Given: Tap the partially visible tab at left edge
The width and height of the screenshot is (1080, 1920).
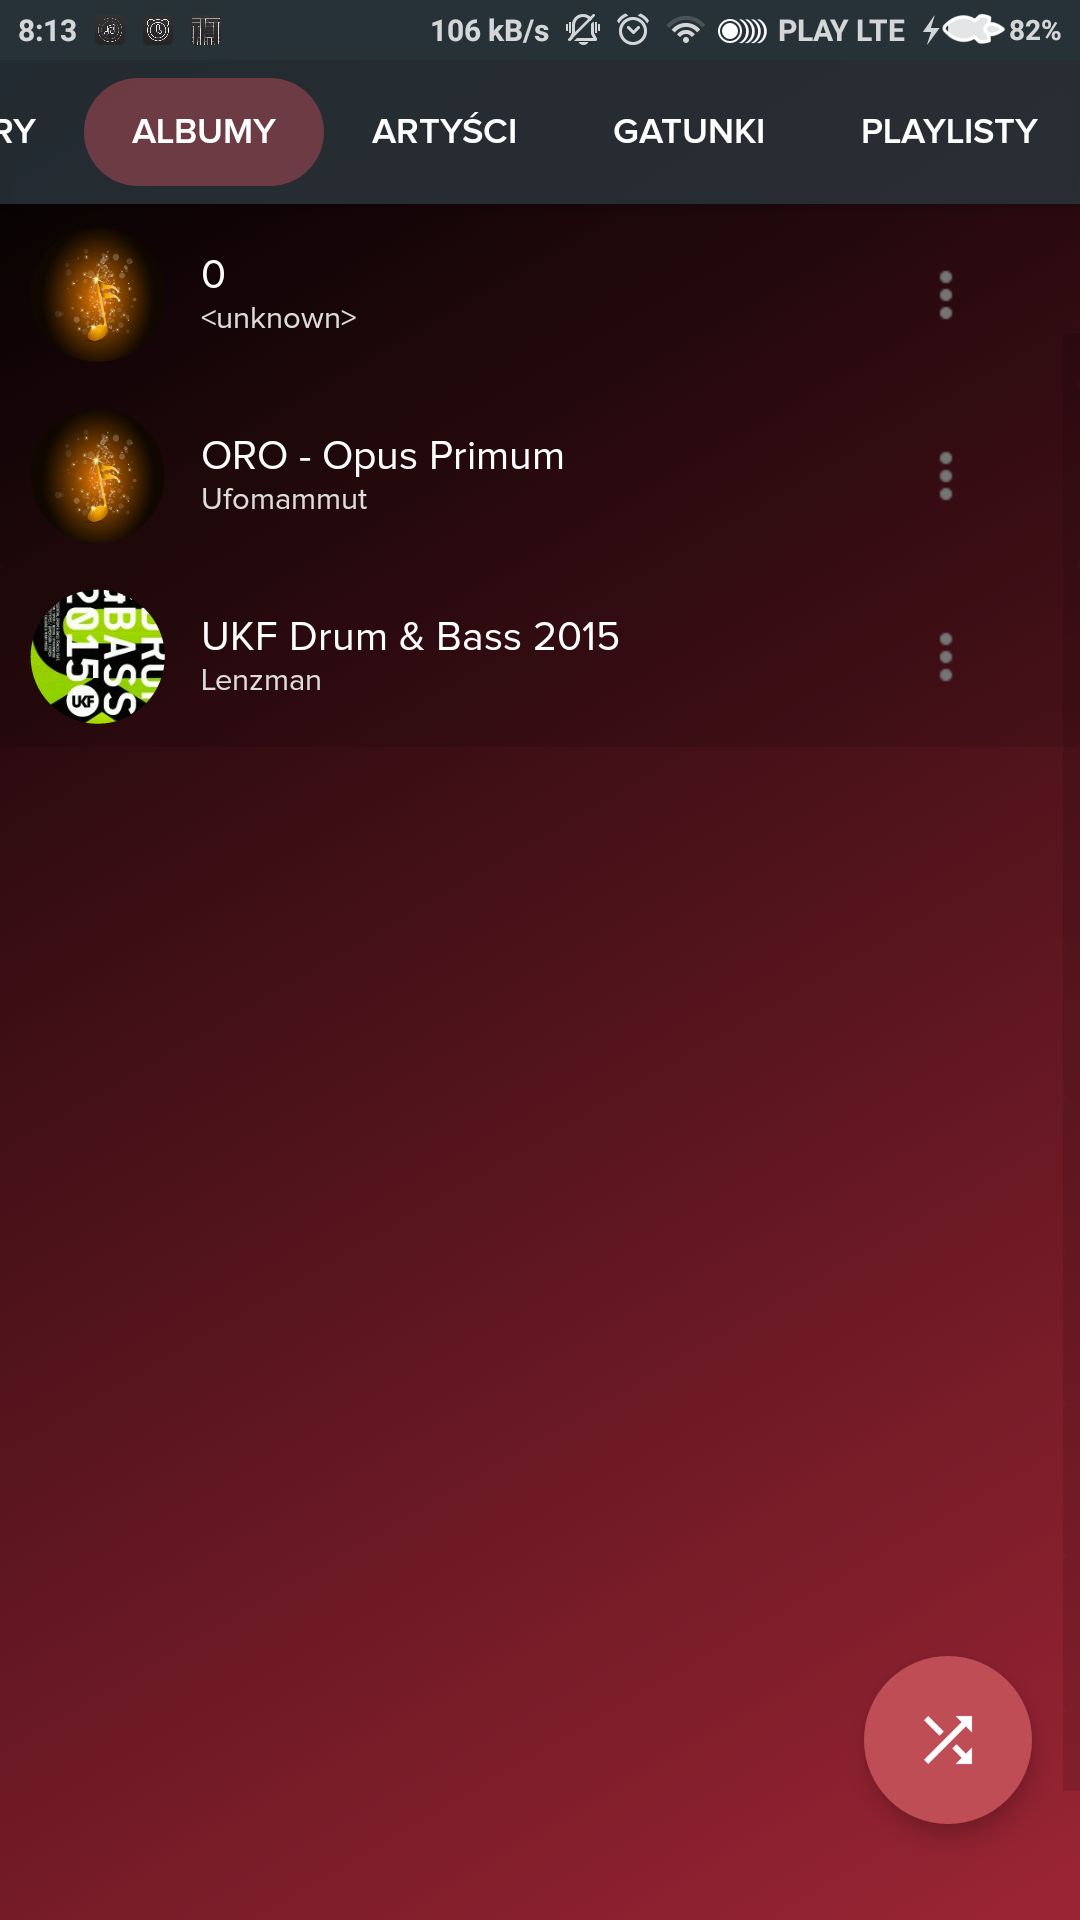Looking at the screenshot, I should pos(18,132).
